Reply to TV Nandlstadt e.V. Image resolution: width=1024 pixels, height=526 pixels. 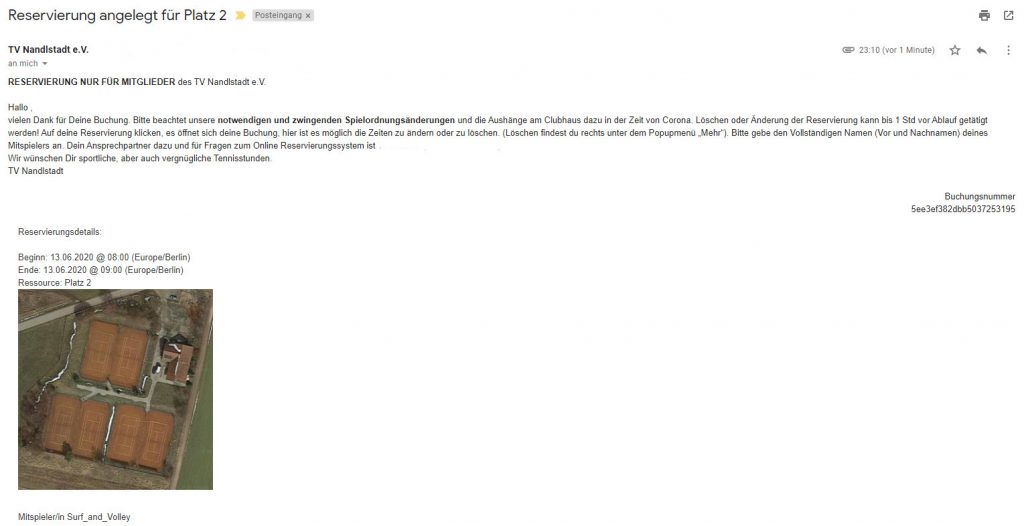click(x=982, y=50)
